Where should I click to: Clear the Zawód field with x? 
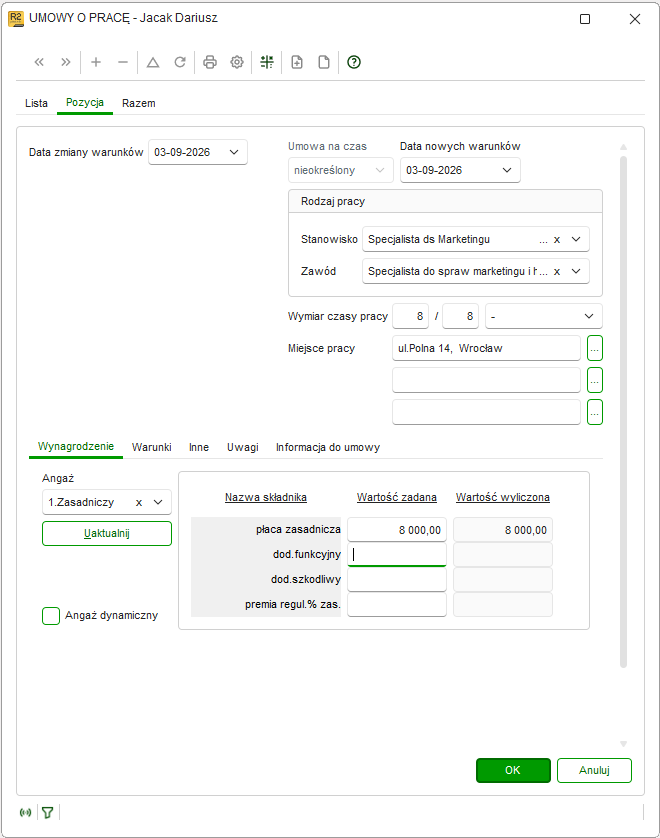click(557, 271)
